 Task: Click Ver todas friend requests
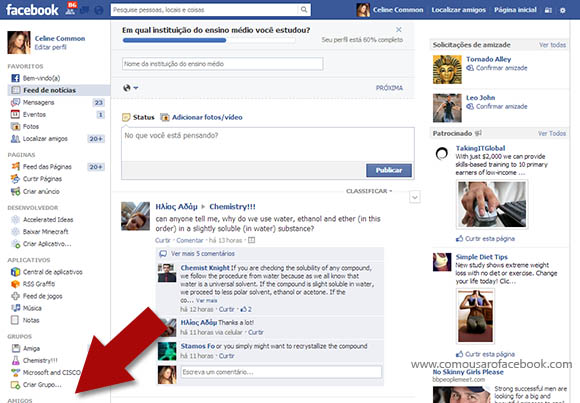[552, 45]
